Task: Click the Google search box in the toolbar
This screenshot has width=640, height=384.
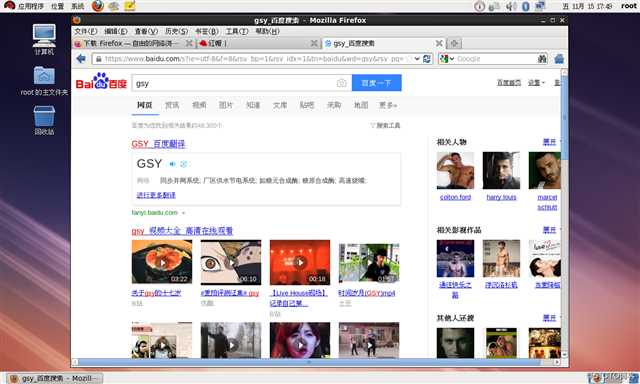Action: (x=496, y=59)
